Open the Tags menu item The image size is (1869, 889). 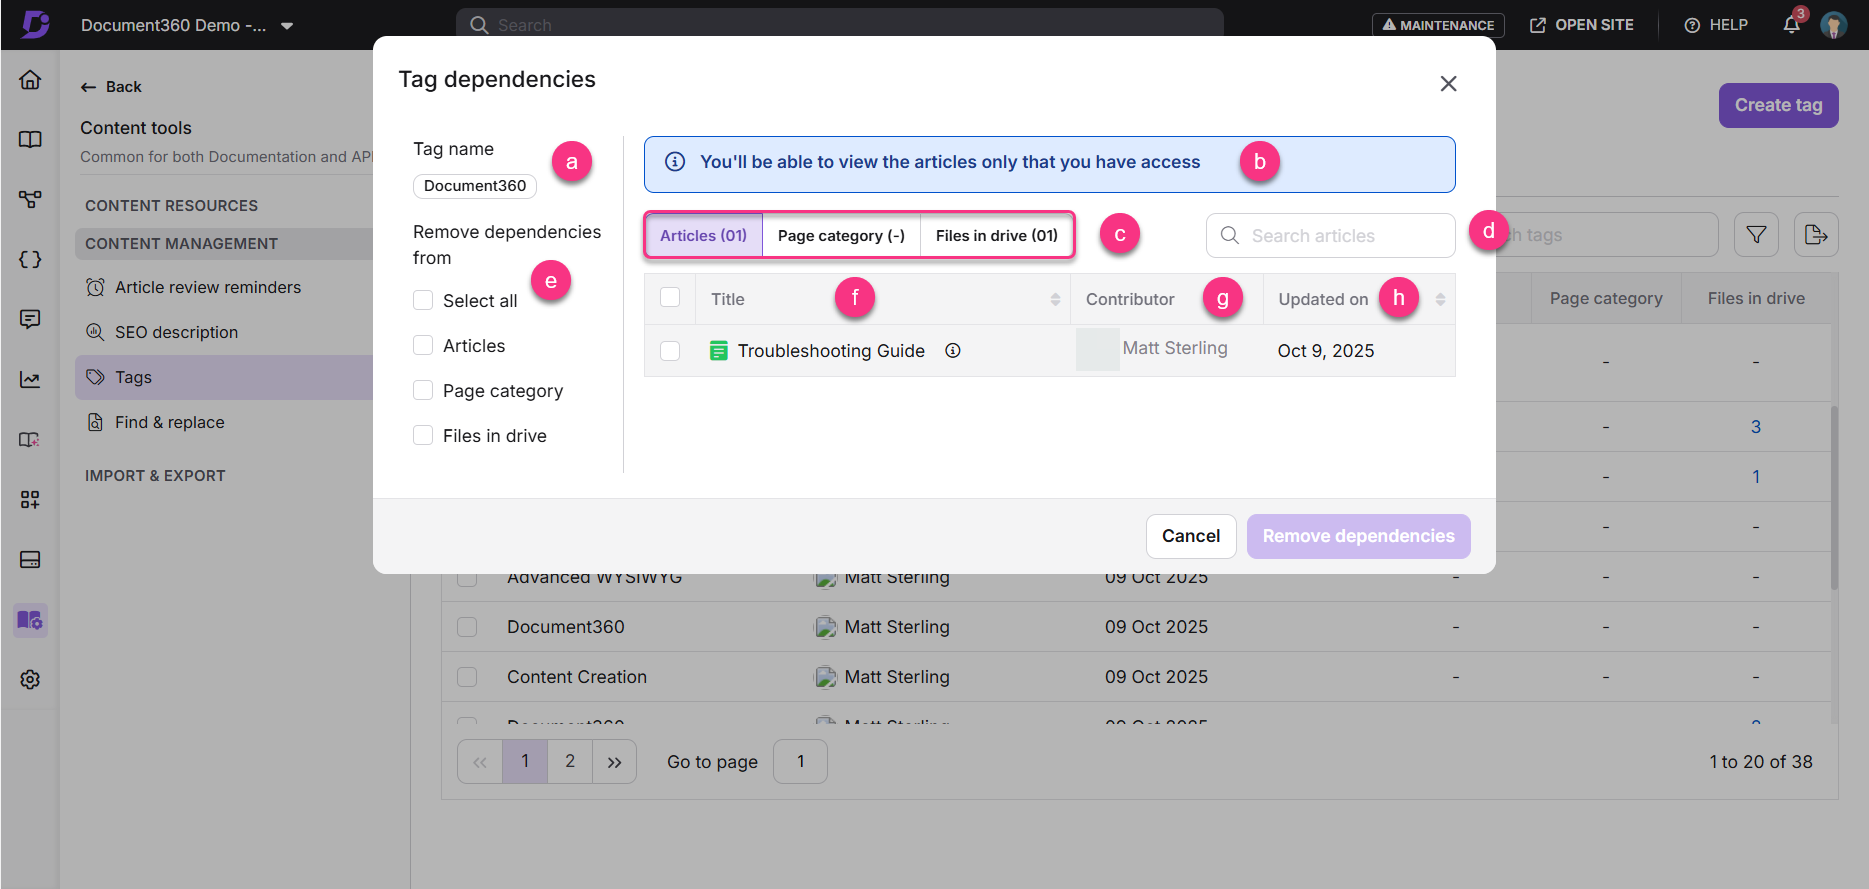(224, 377)
